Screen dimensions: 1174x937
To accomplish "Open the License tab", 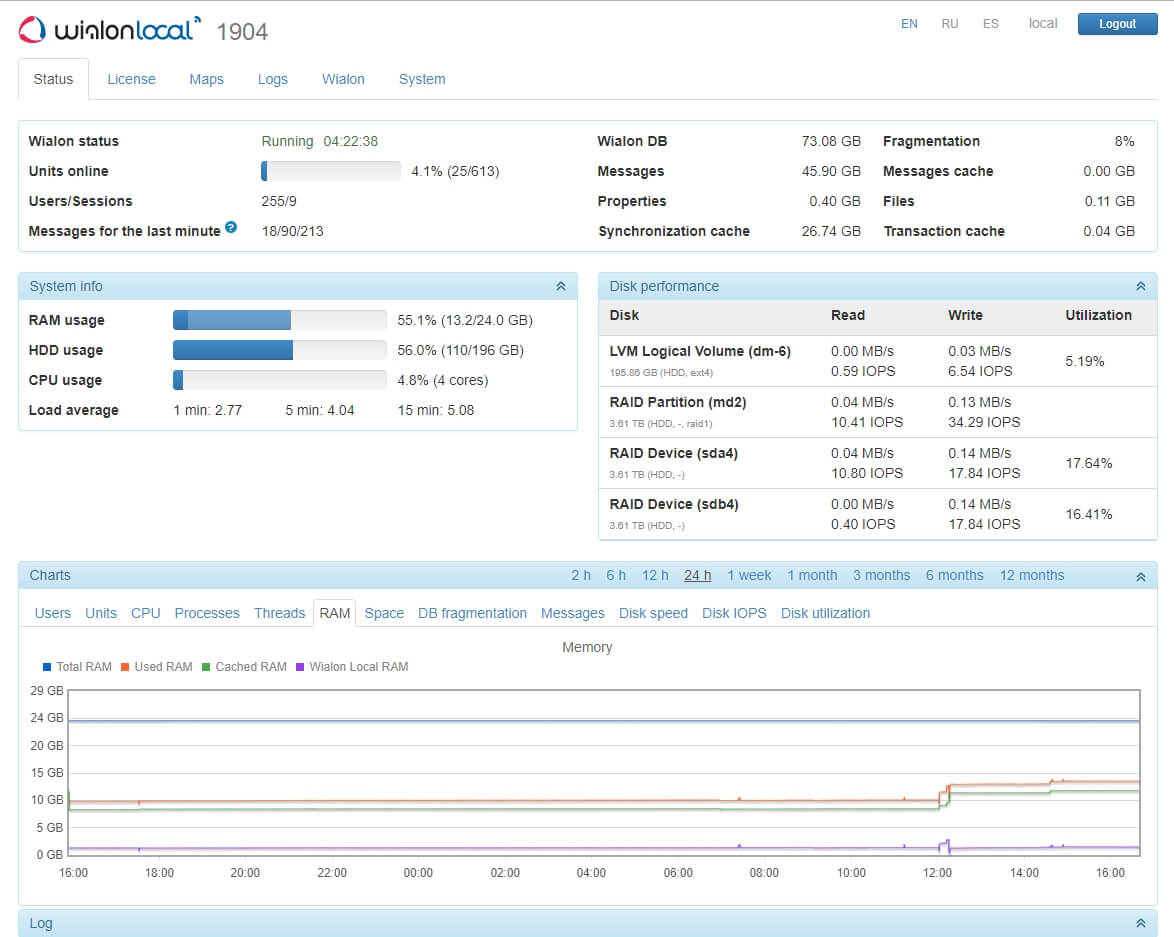I will point(131,79).
